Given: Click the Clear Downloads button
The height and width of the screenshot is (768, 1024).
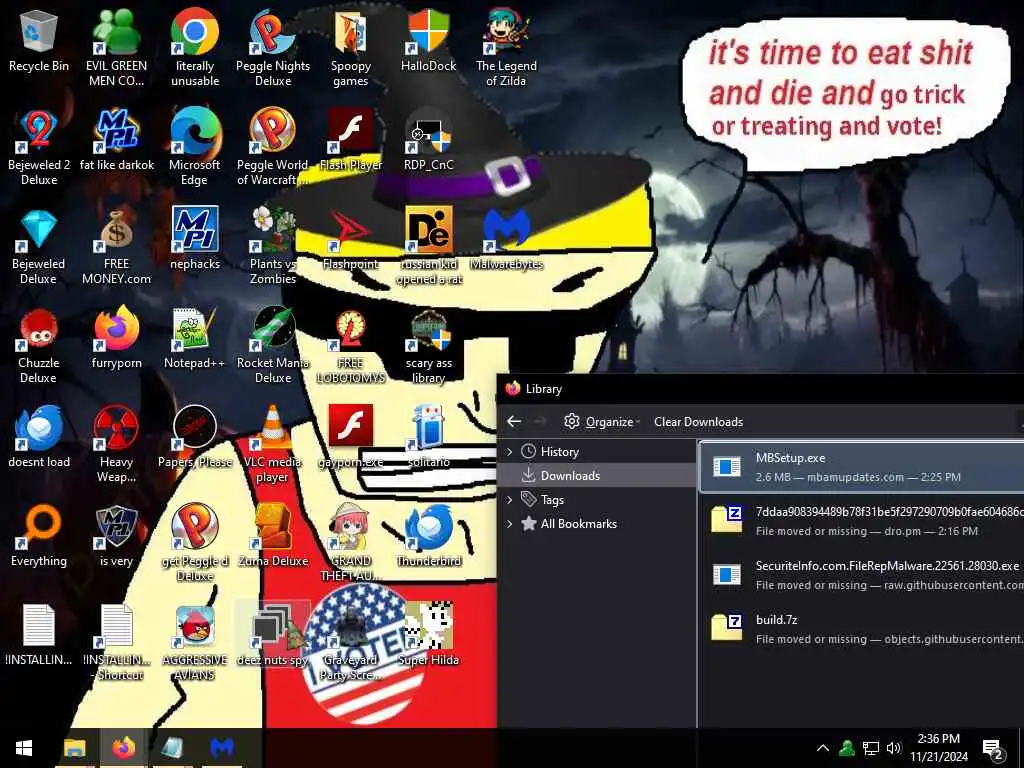Looking at the screenshot, I should pyautogui.click(x=698, y=422).
